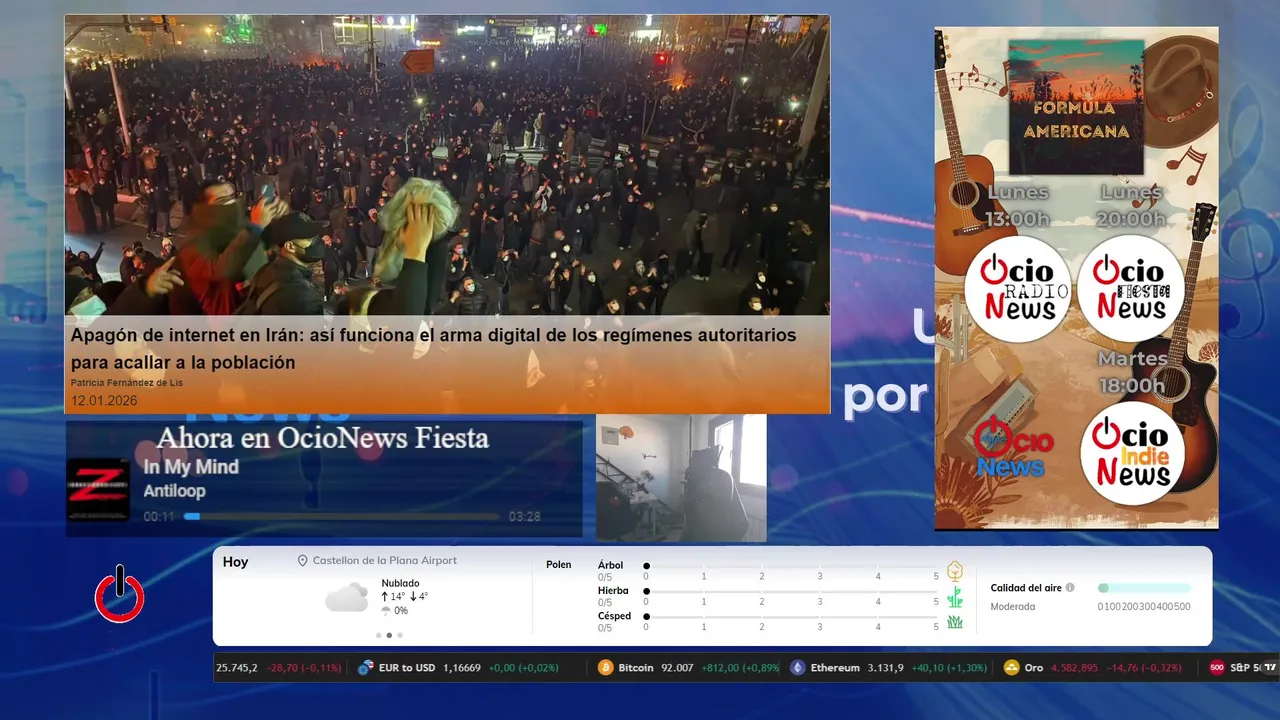Select the first weather carousel dot

coord(378,635)
